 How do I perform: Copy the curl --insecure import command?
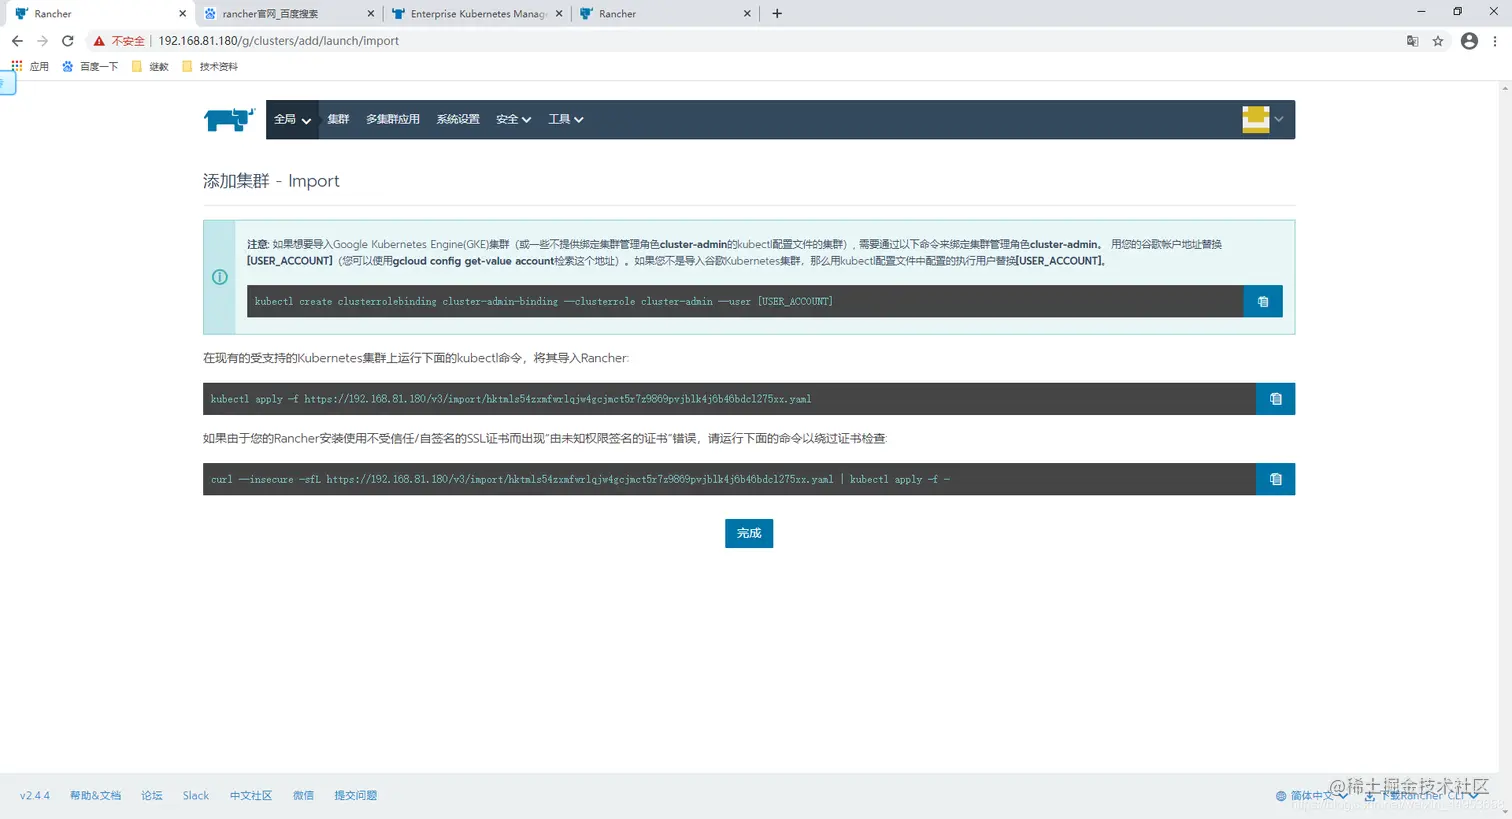[1275, 479]
